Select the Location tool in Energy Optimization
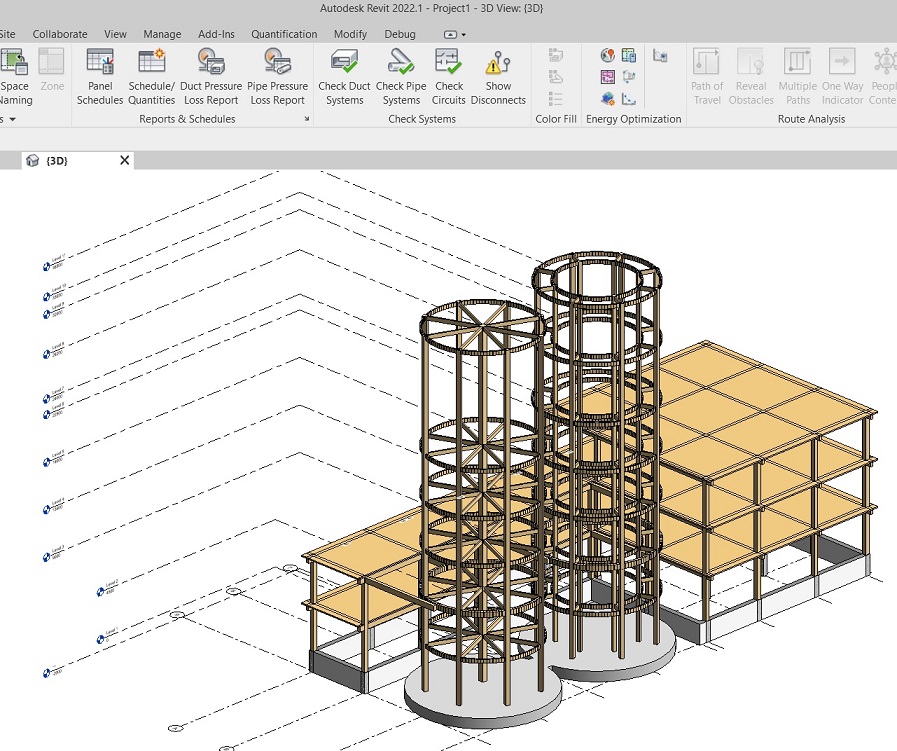This screenshot has height=751, width=897. (608, 56)
